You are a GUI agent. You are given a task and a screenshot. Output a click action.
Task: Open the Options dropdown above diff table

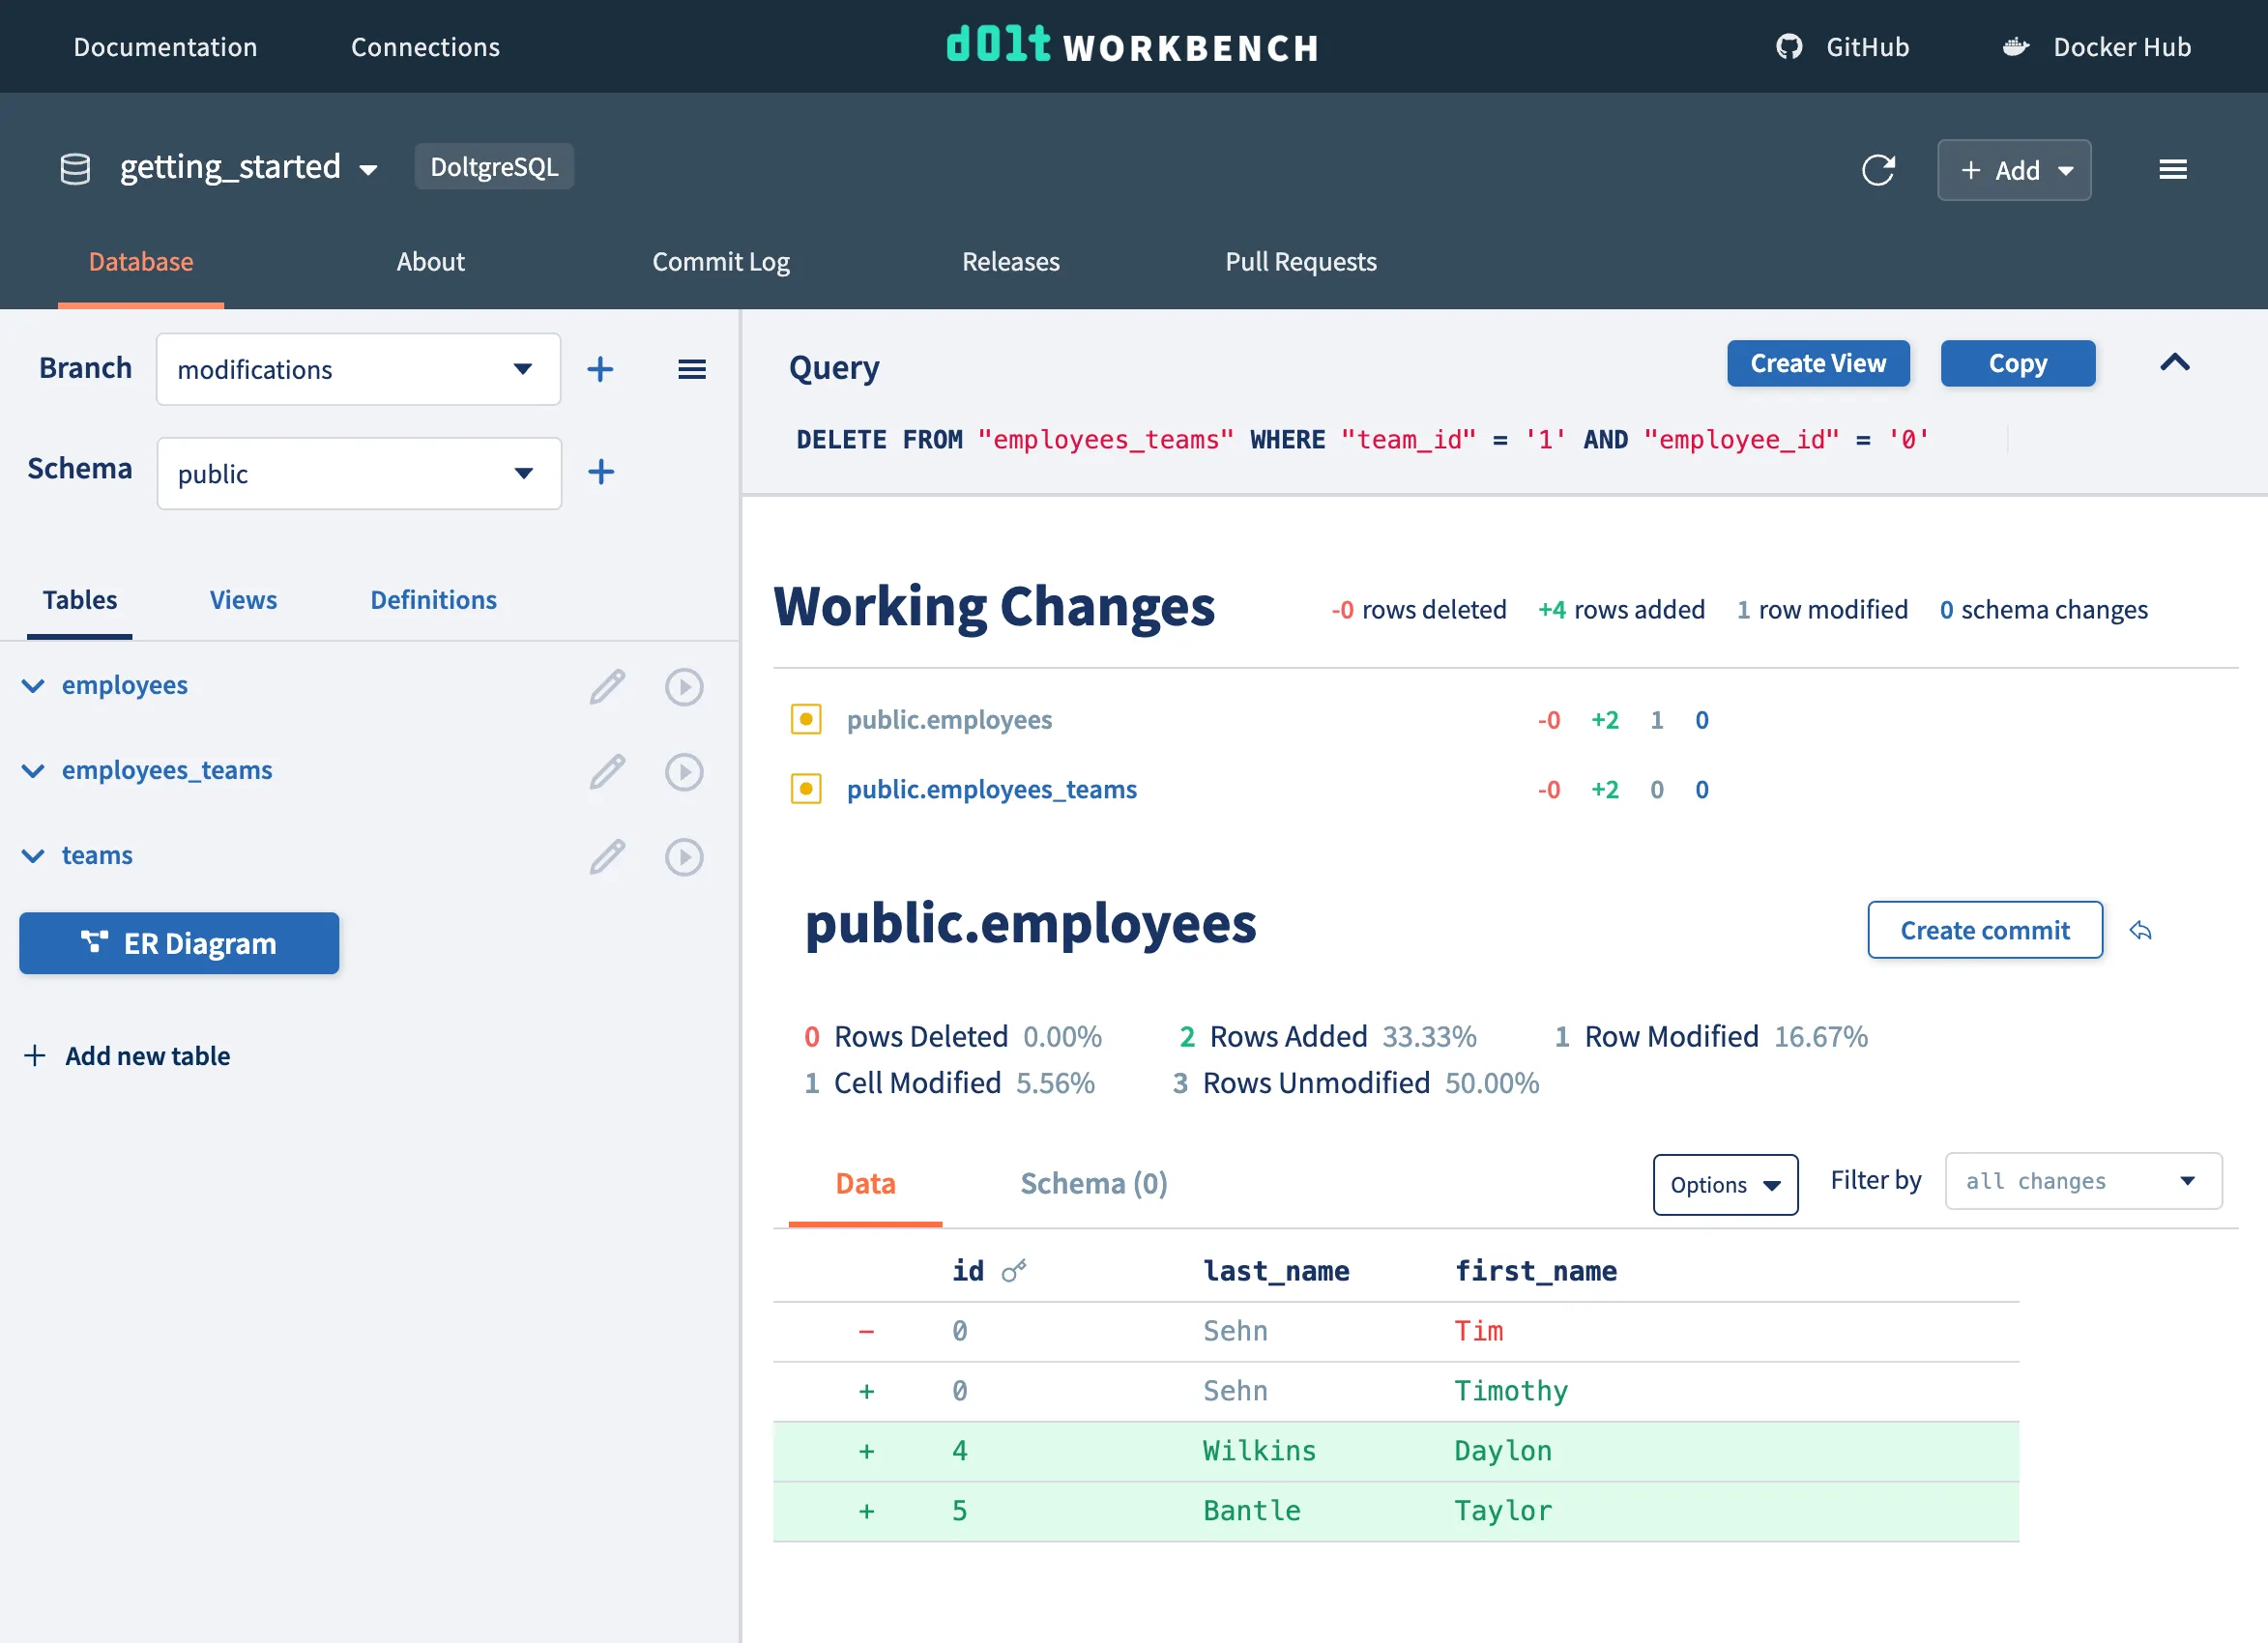(1724, 1185)
